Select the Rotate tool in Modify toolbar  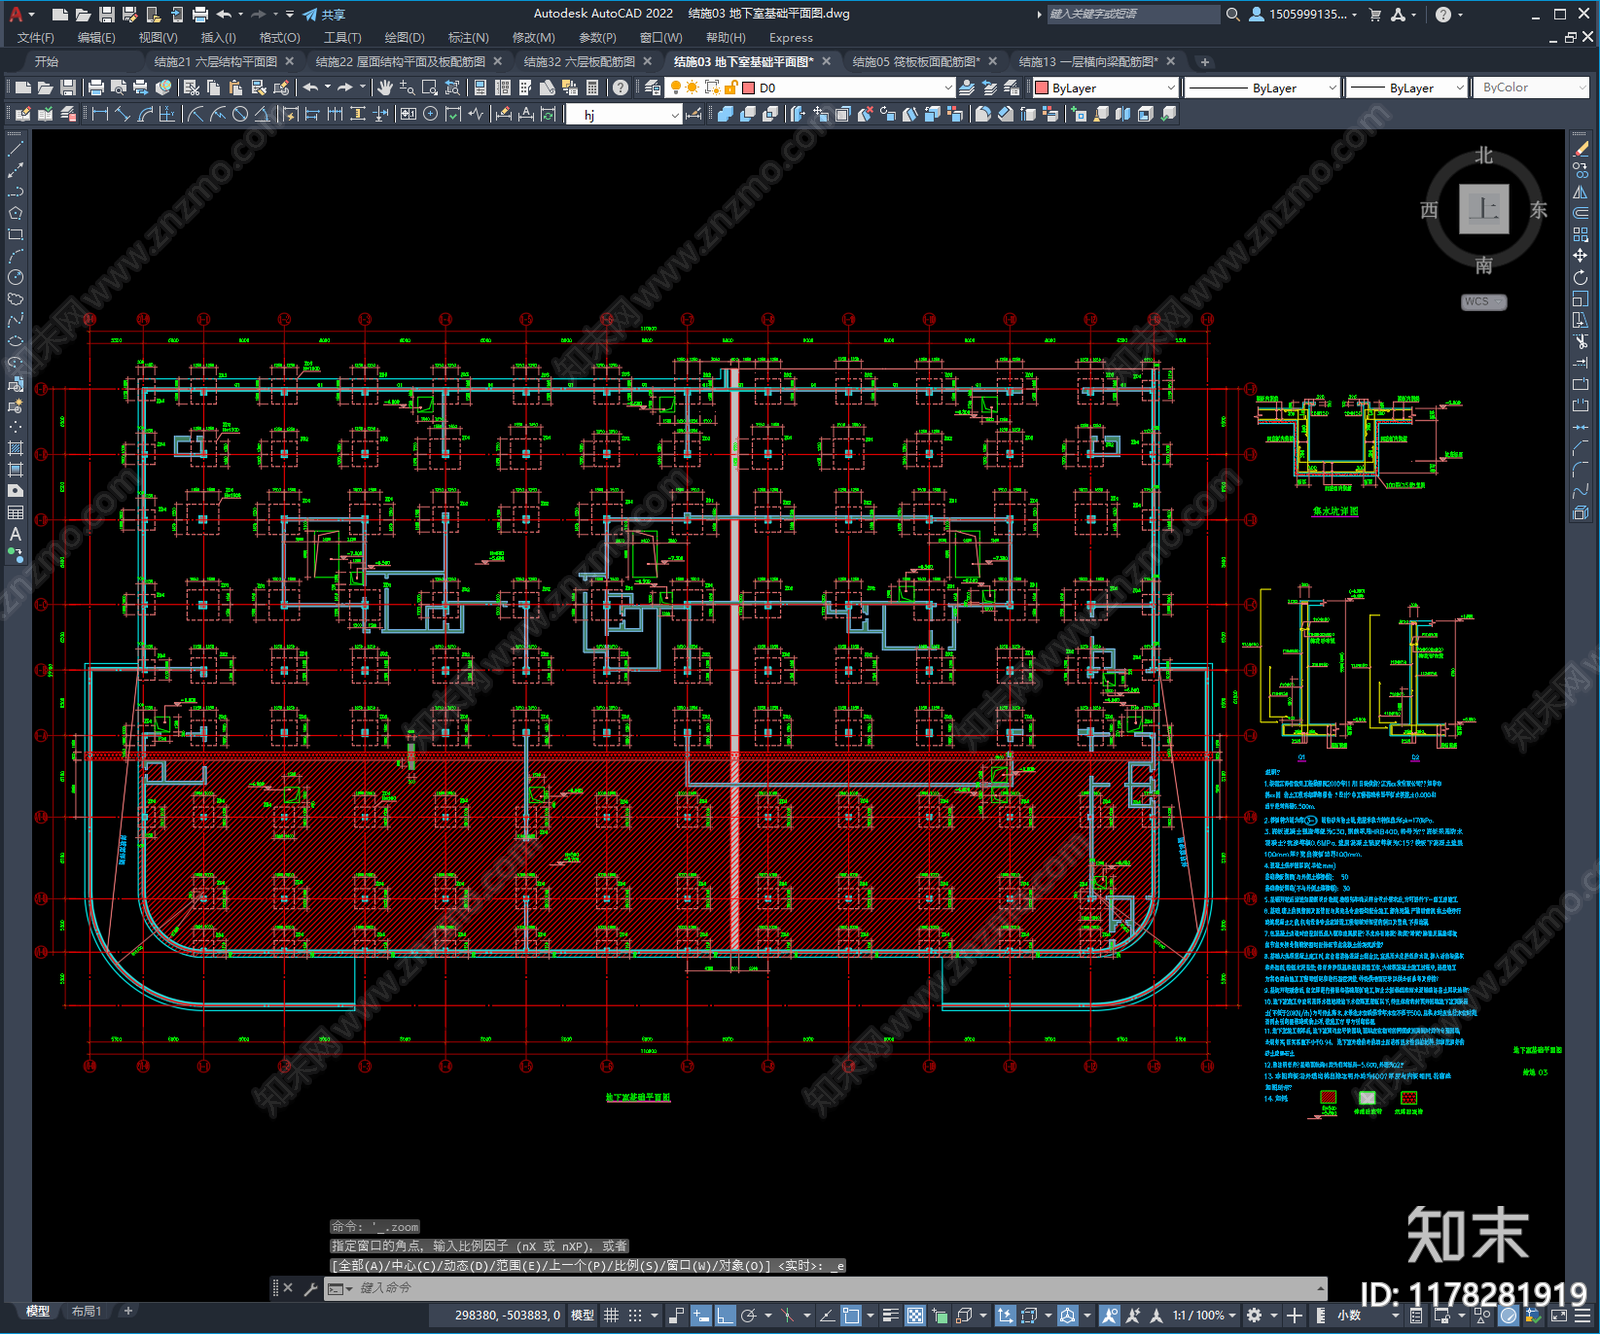(1581, 277)
